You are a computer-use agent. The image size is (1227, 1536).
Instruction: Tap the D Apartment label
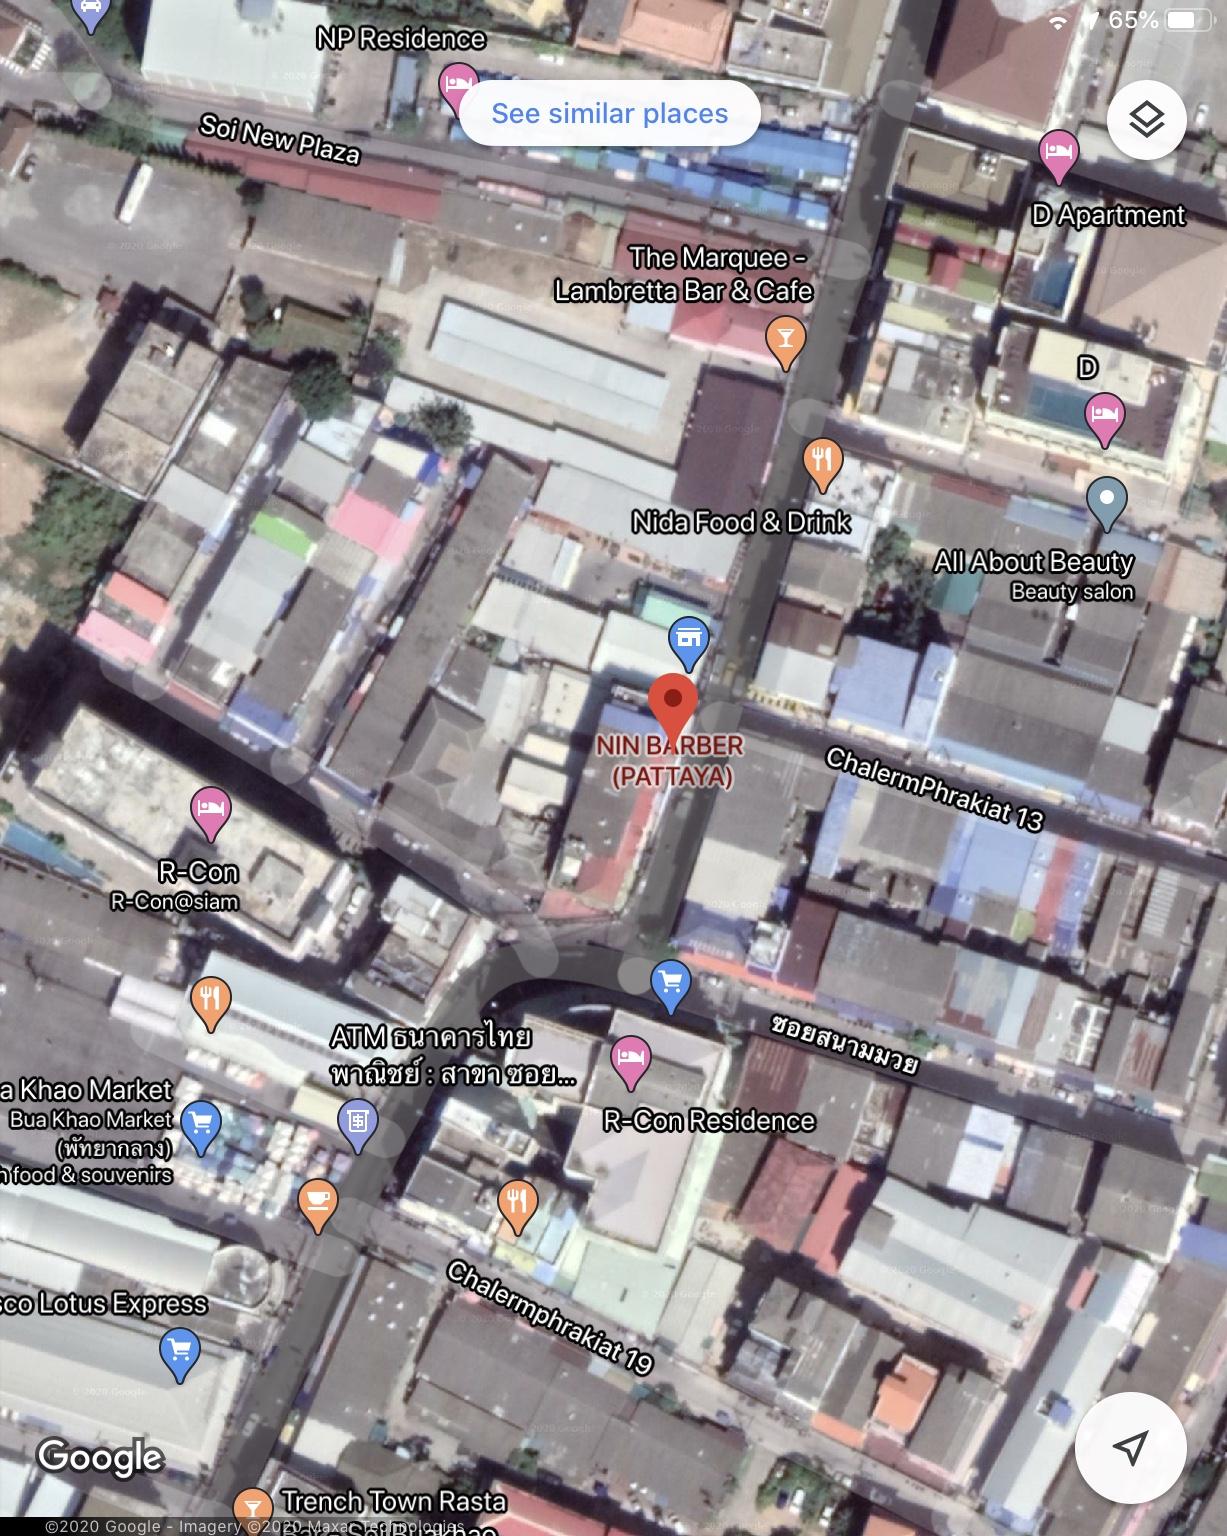pos(1109,215)
